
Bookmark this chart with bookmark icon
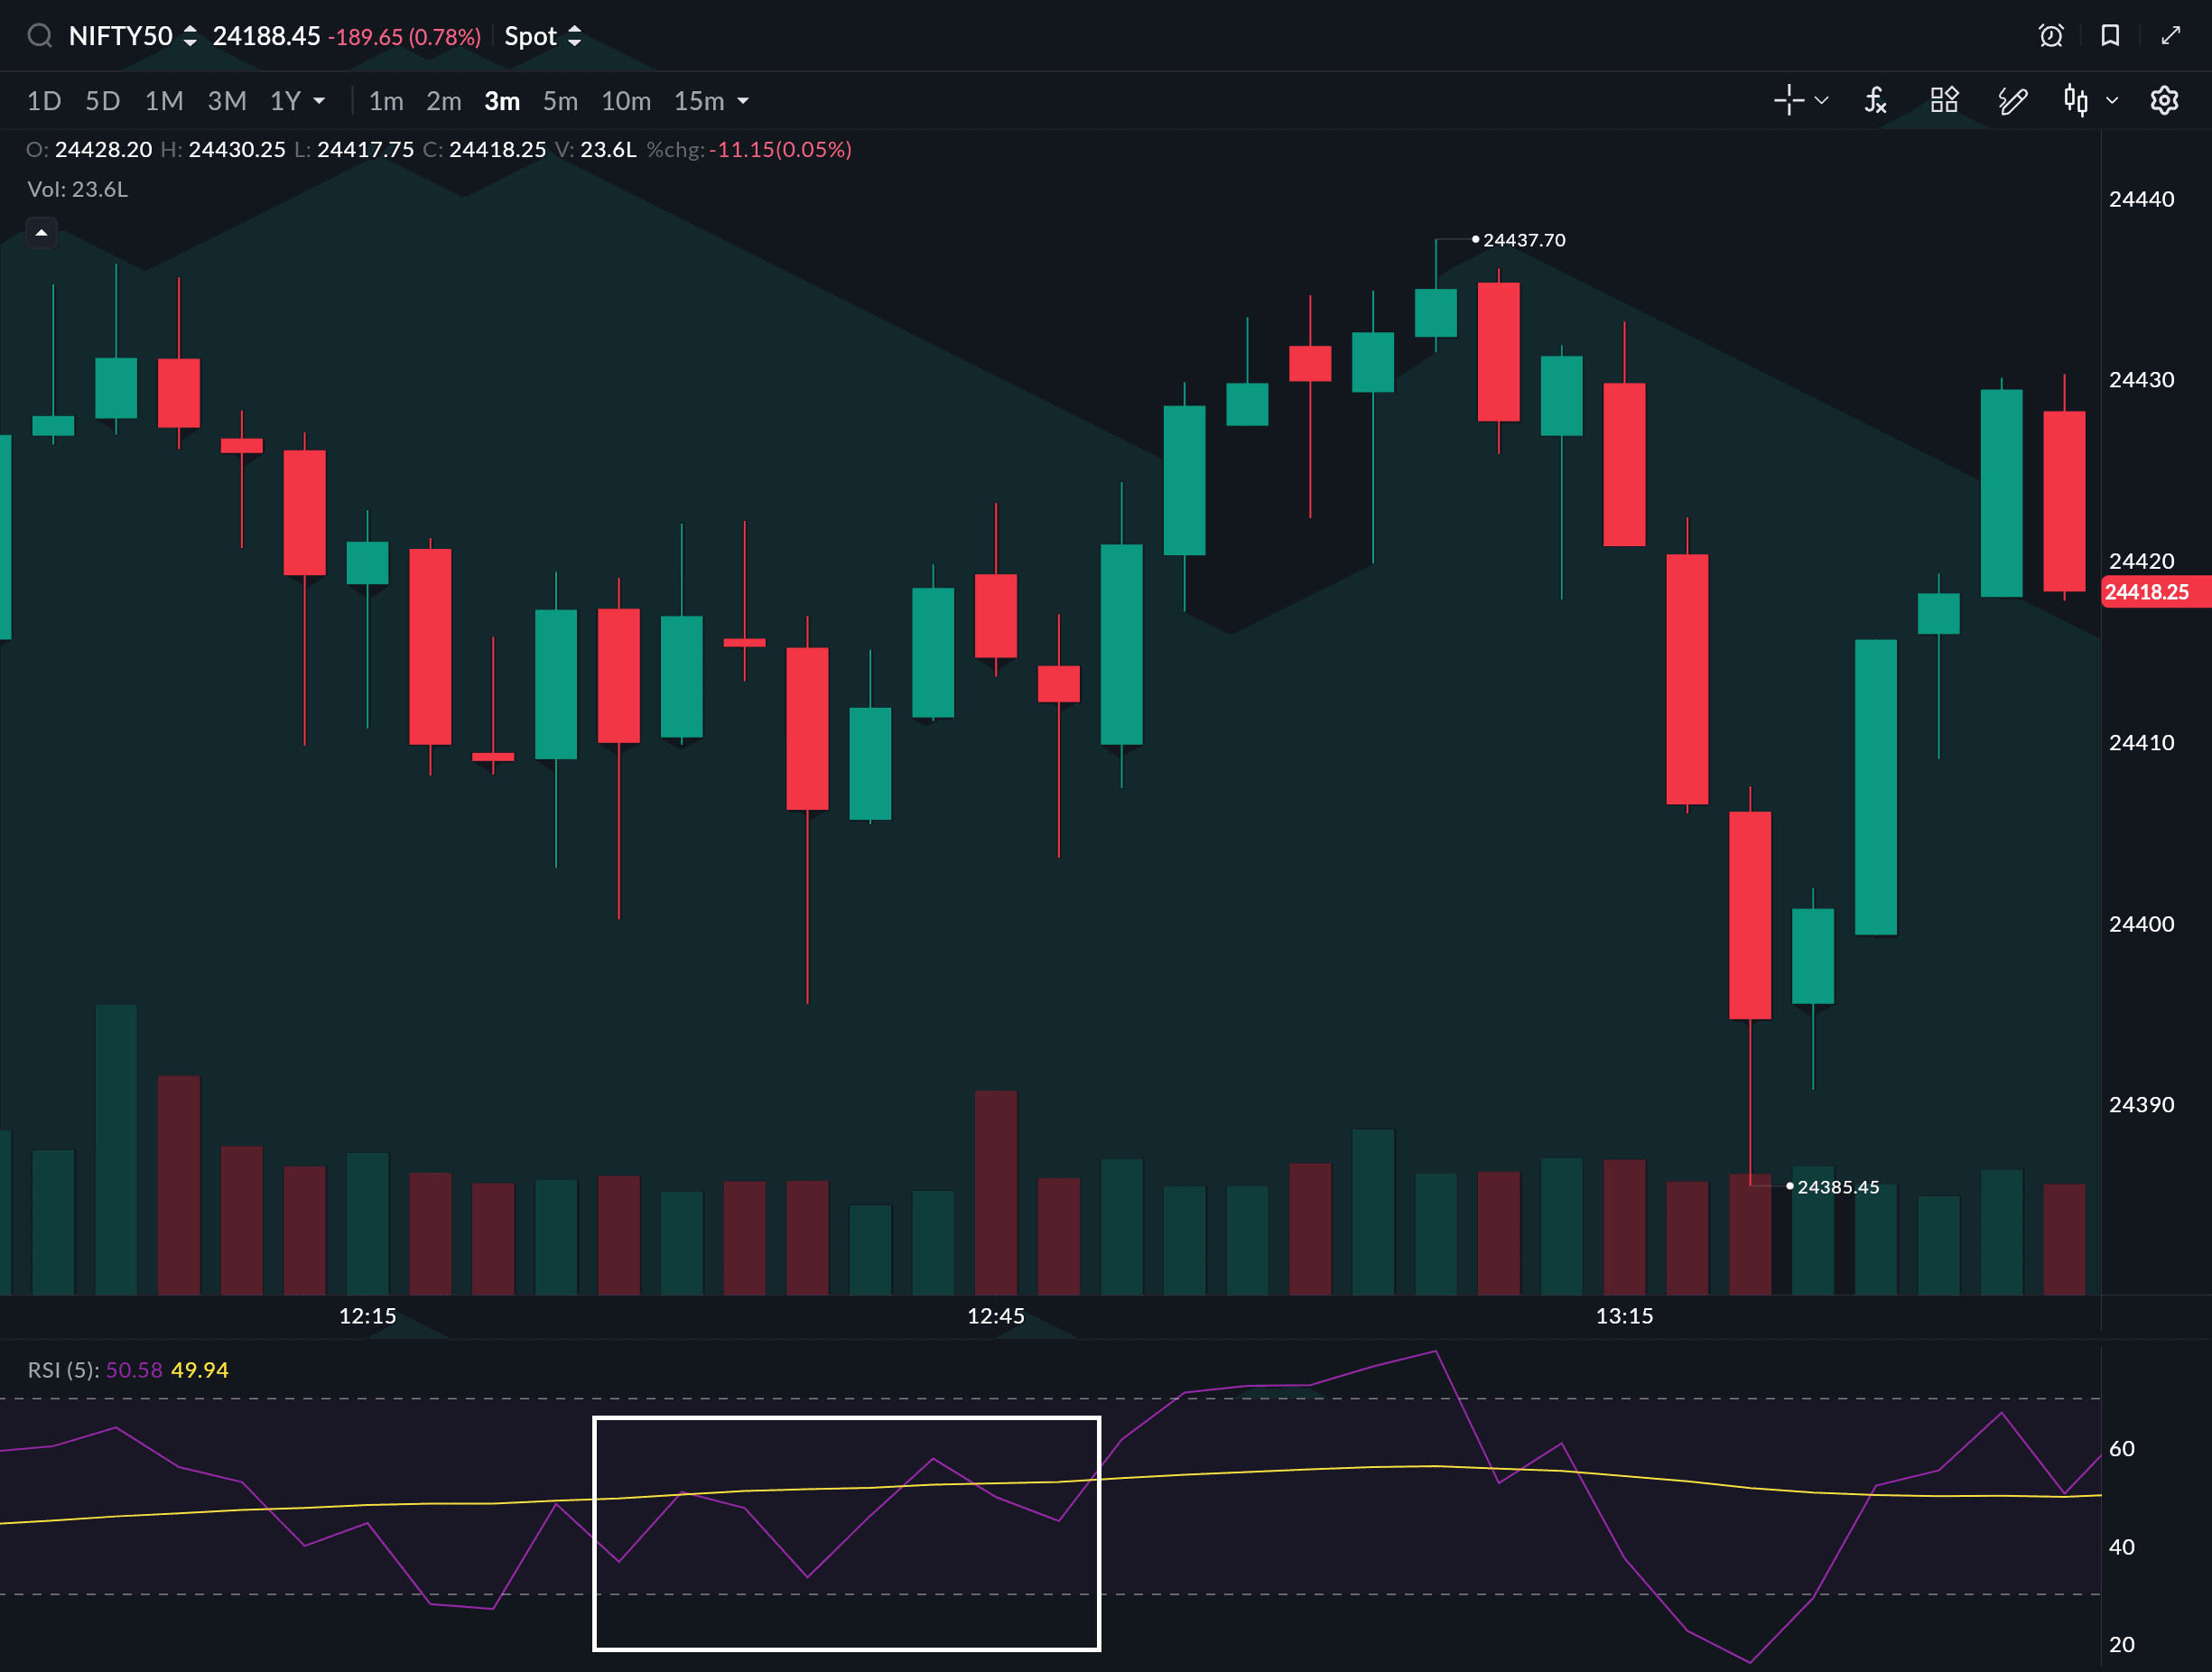pyautogui.click(x=2110, y=36)
